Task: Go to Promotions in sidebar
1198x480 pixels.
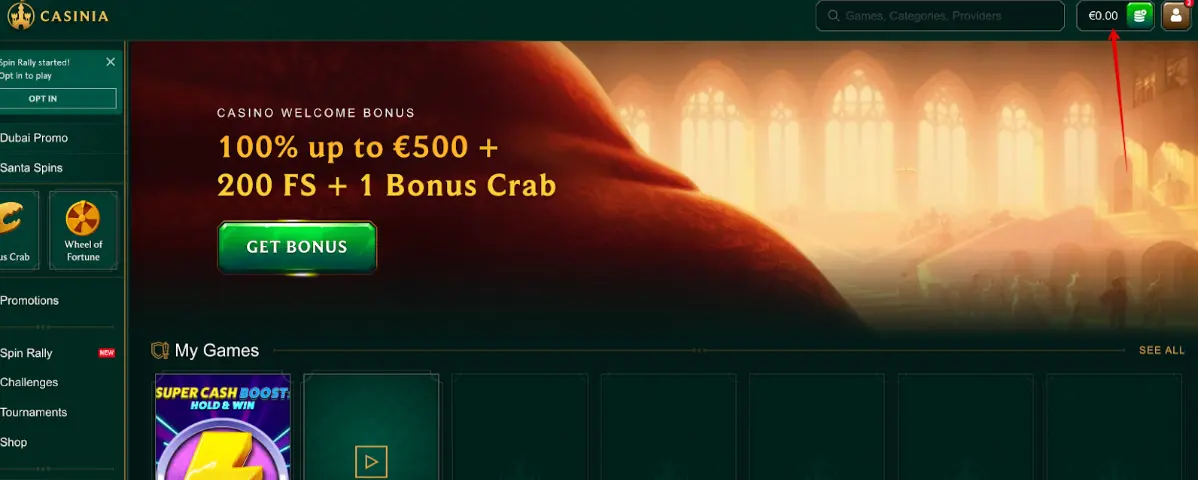Action: (29, 301)
